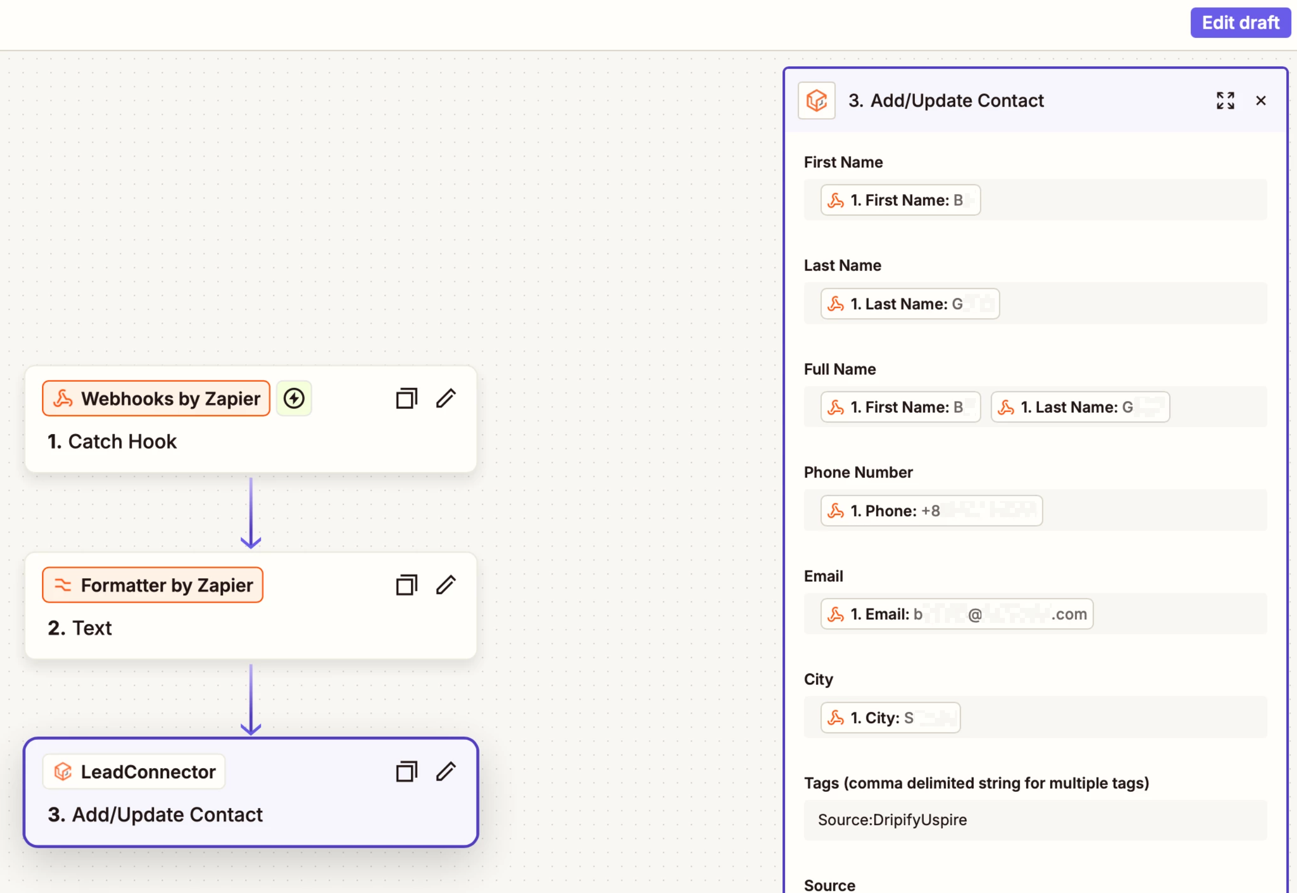Select the Formatter by Zapier app label
This screenshot has height=893, width=1297.
click(153, 585)
